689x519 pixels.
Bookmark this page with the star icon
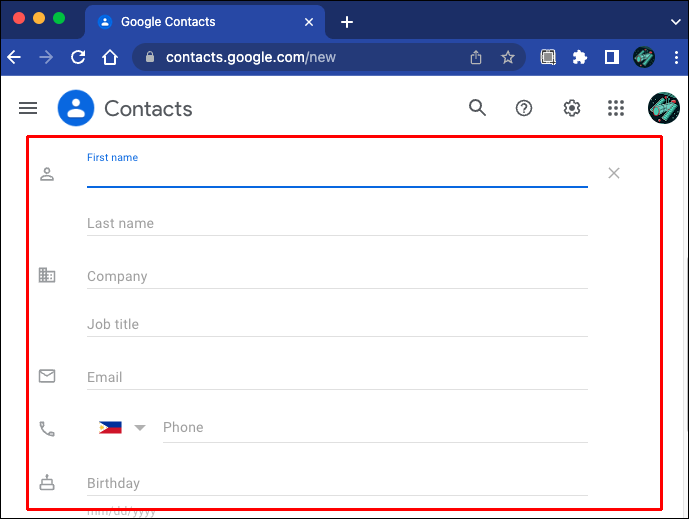click(508, 57)
